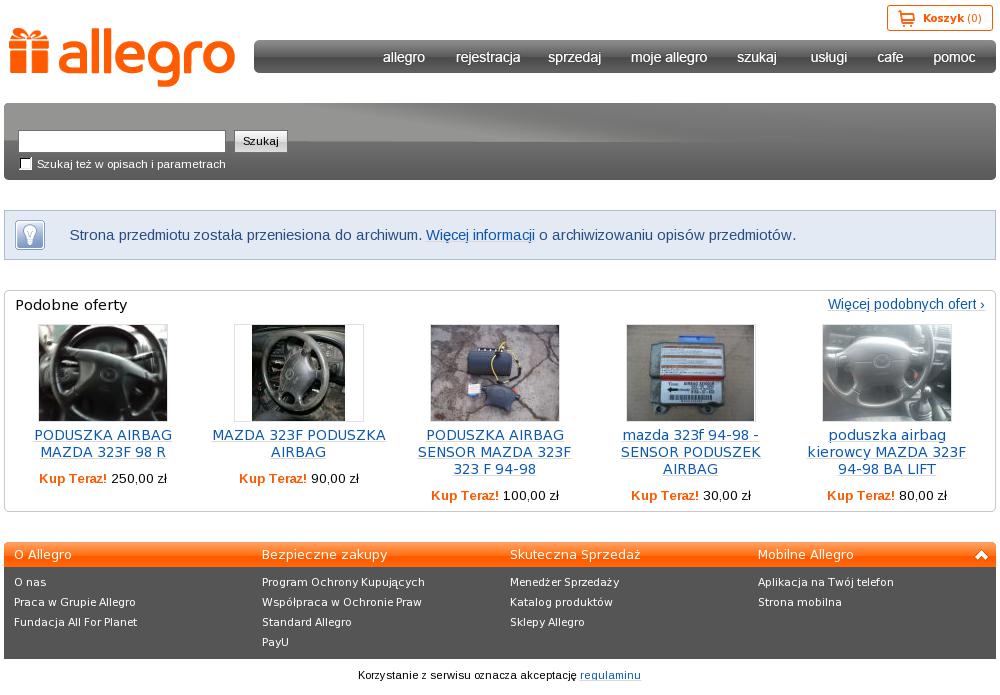
Task: Click the Mobilne Allegro footer heading
Action: [x=805, y=555]
